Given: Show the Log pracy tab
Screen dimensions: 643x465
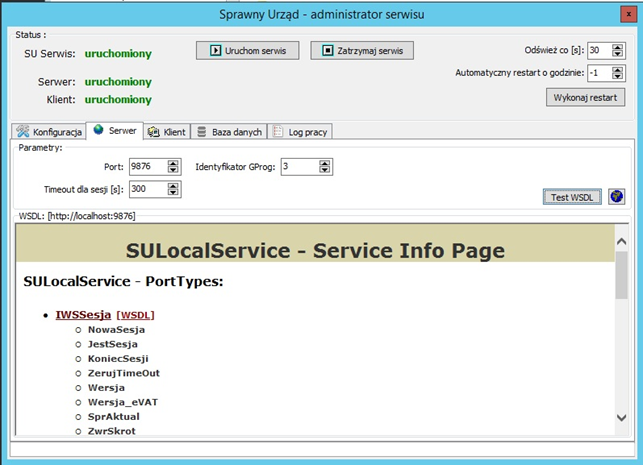Looking at the screenshot, I should point(300,132).
